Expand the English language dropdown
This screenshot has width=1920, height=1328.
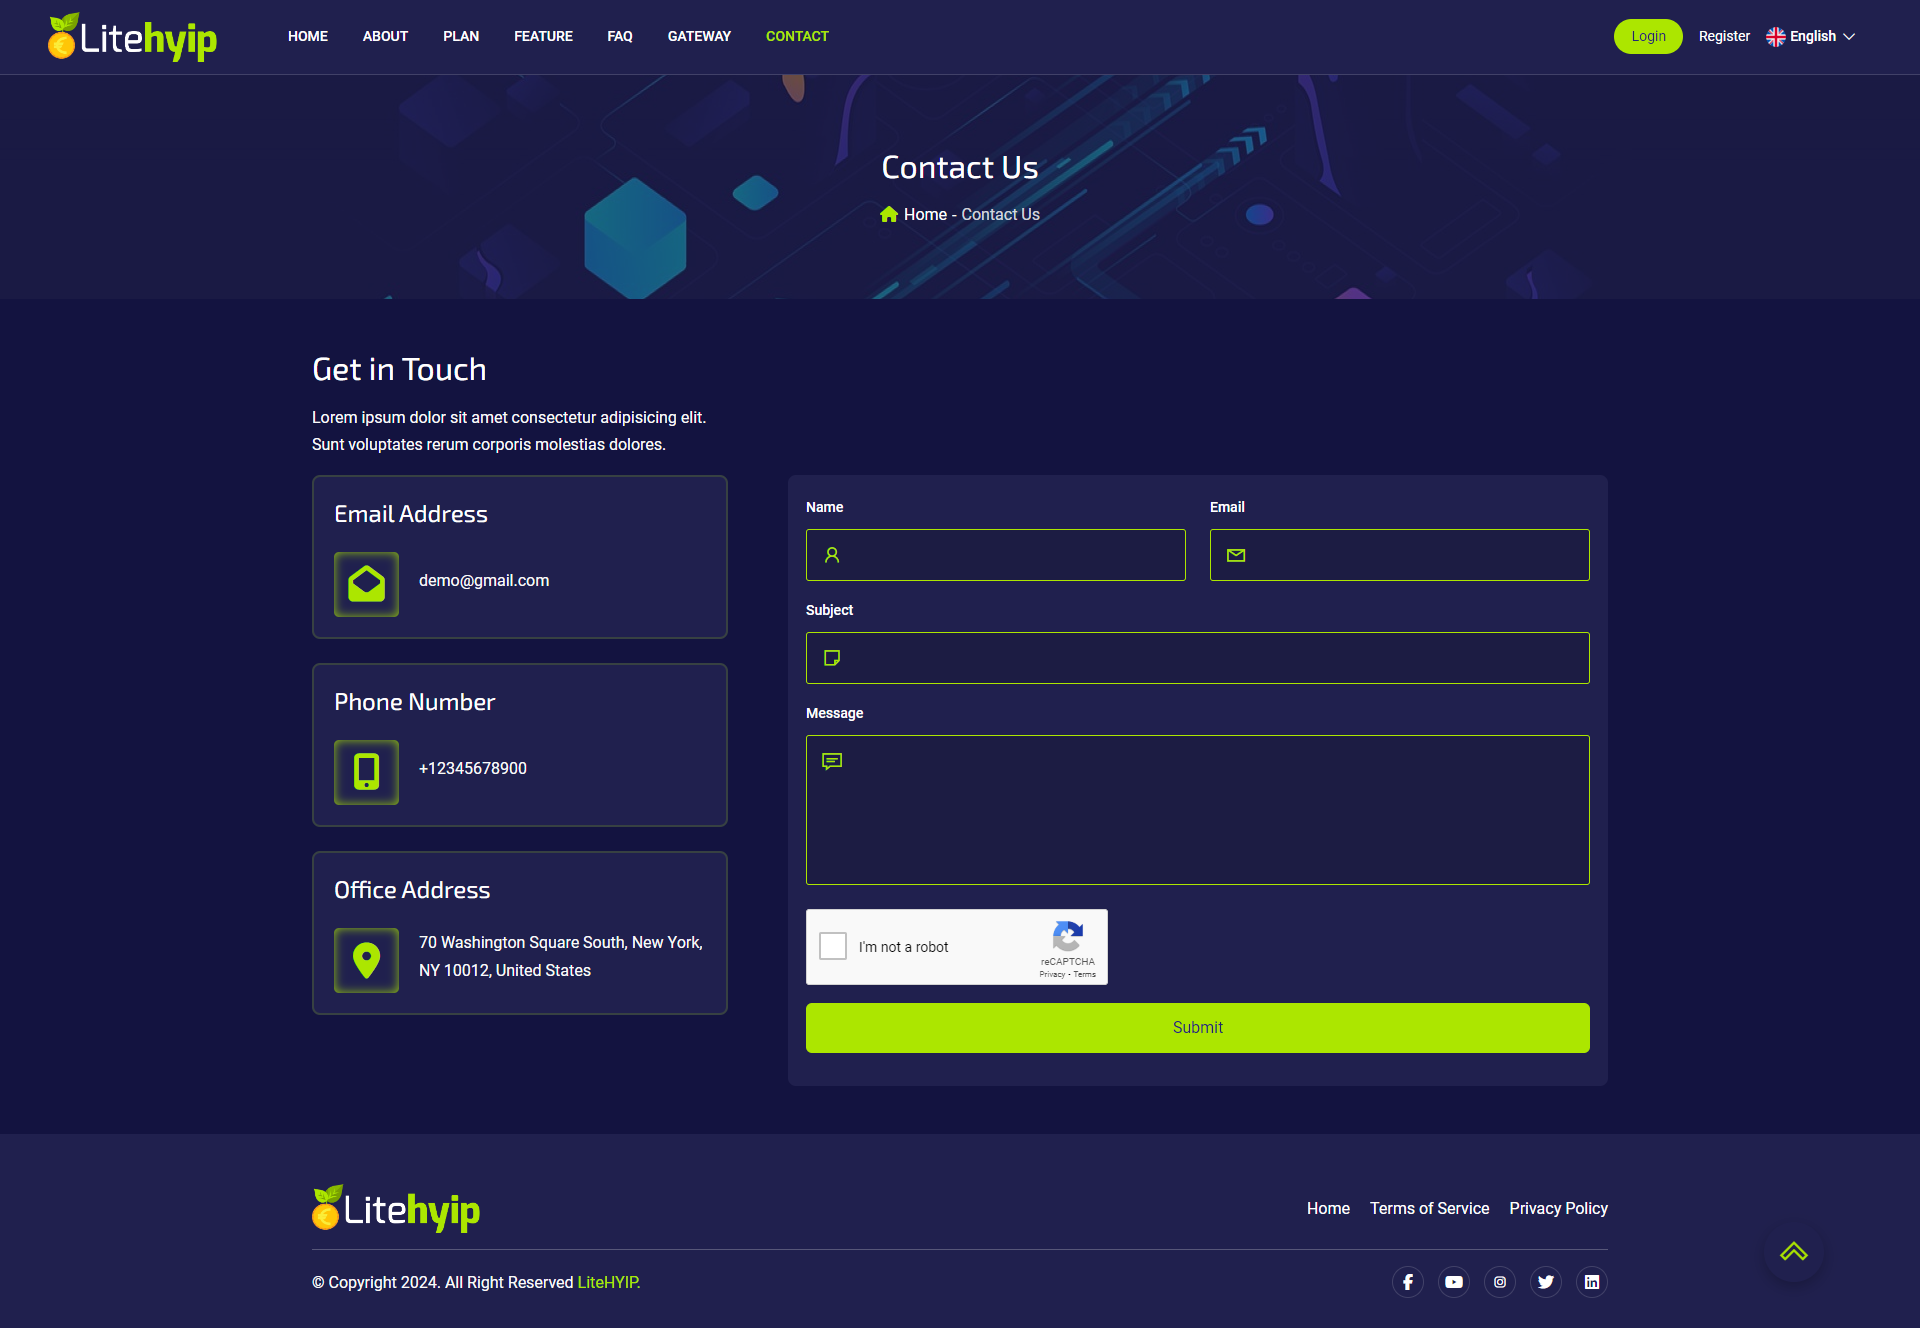(x=1815, y=36)
